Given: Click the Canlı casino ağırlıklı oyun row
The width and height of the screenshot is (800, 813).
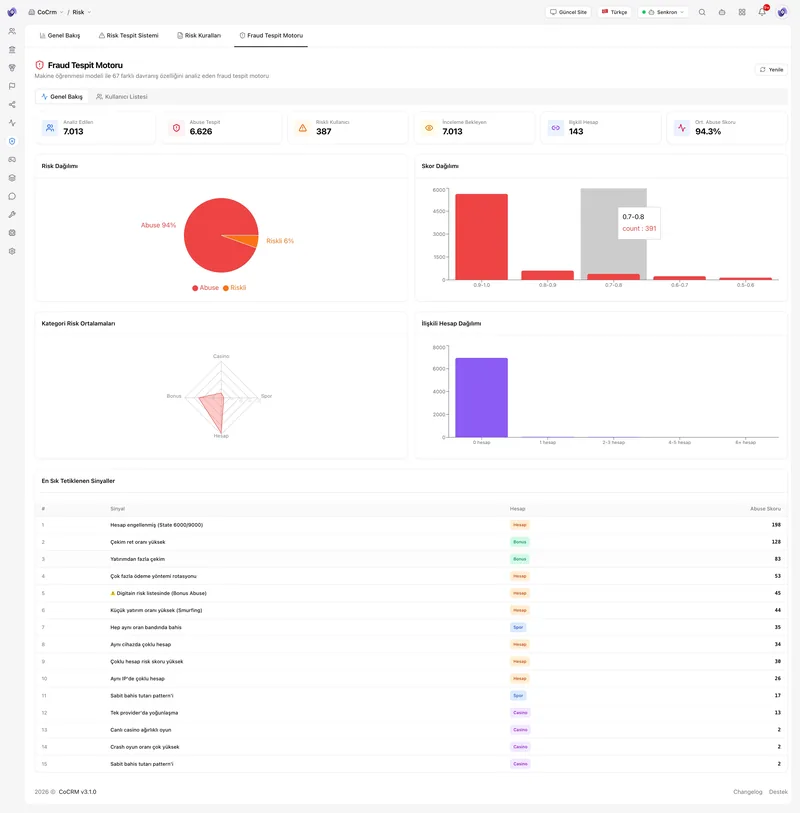Looking at the screenshot, I should point(411,730).
